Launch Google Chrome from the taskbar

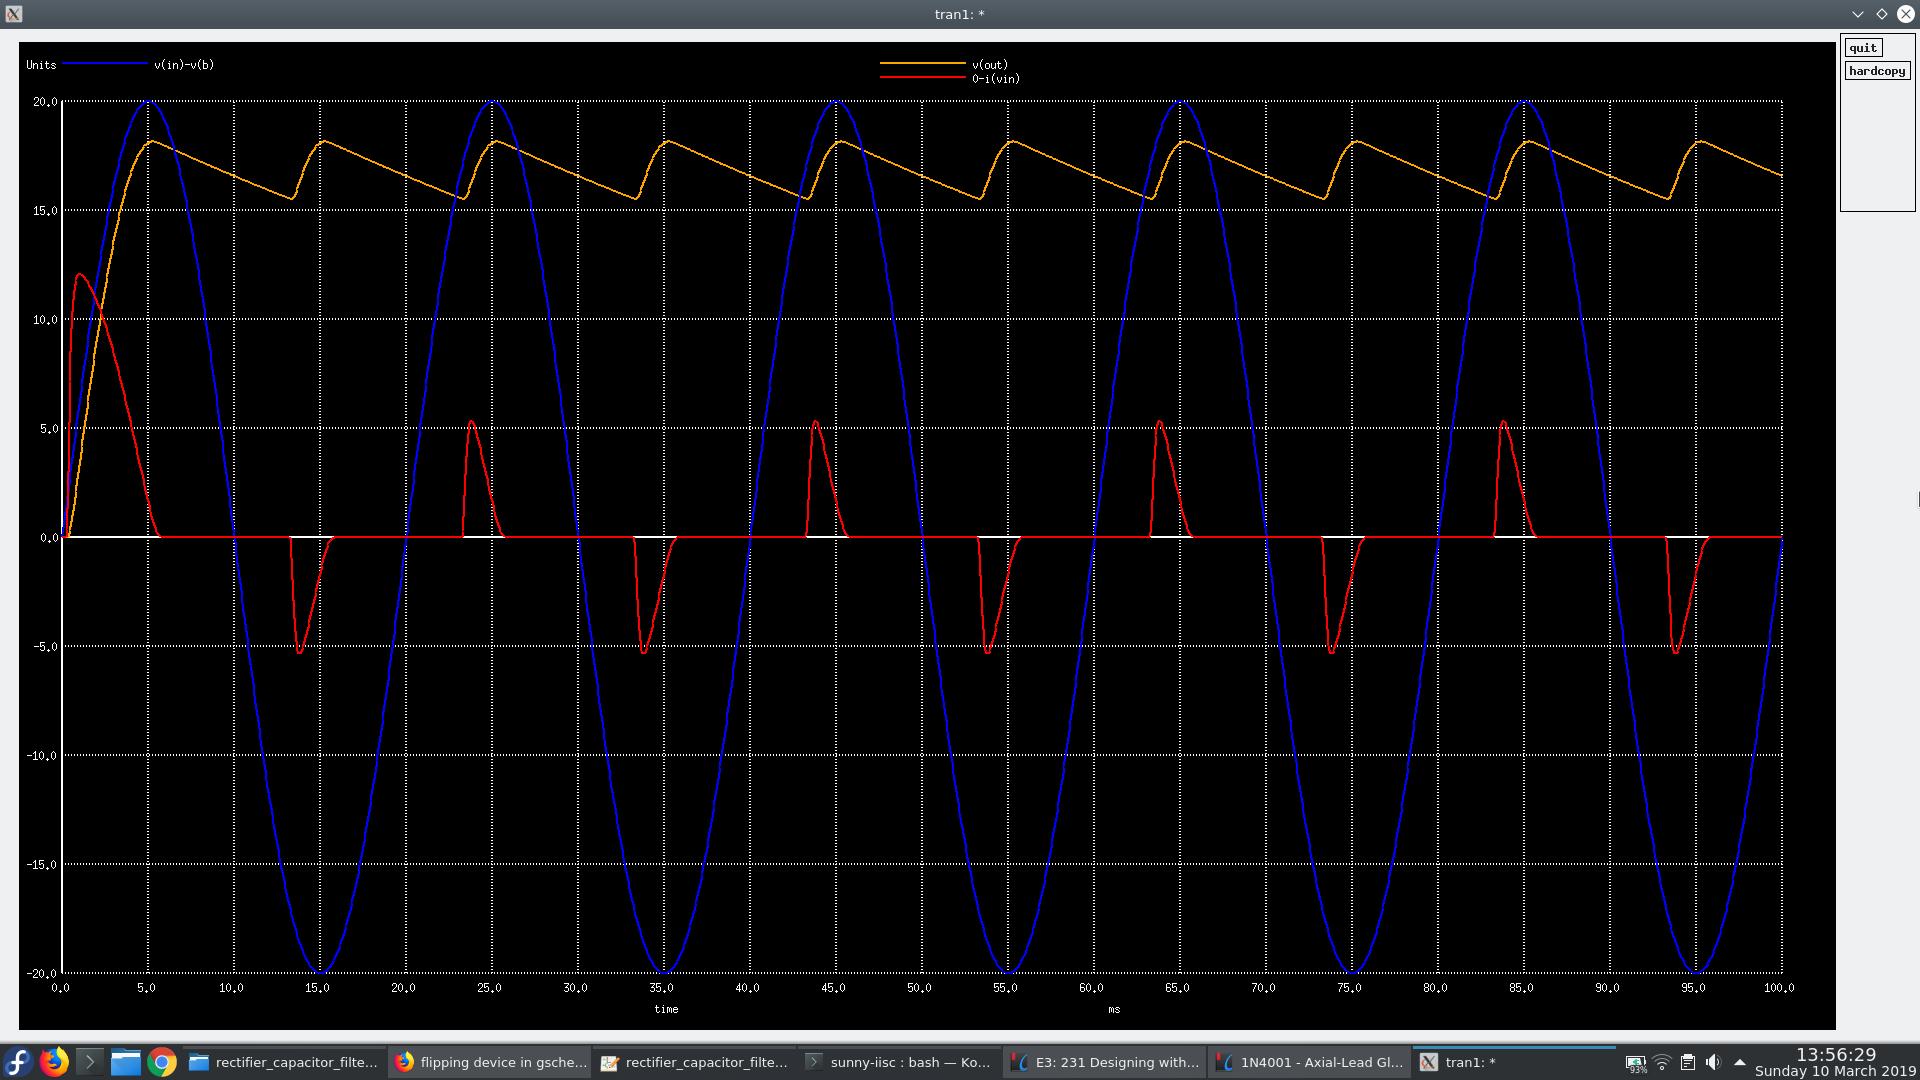(161, 1062)
